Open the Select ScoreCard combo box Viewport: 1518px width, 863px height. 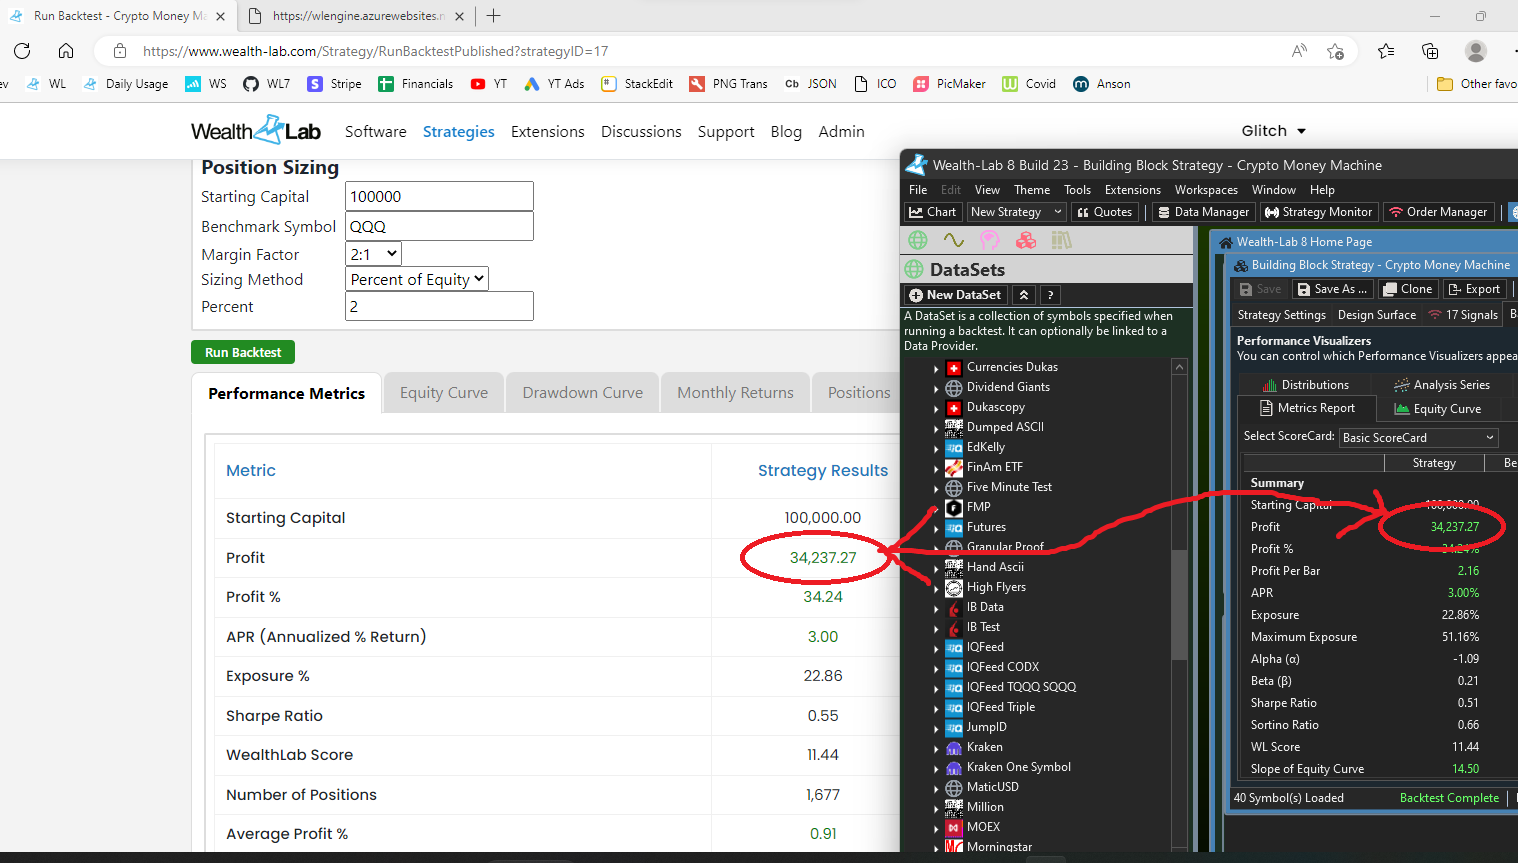(1418, 438)
